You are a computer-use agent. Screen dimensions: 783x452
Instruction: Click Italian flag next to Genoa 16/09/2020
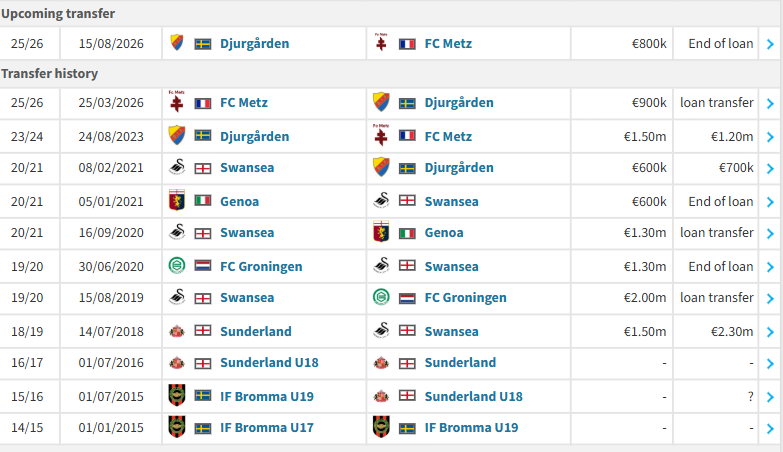click(x=407, y=233)
